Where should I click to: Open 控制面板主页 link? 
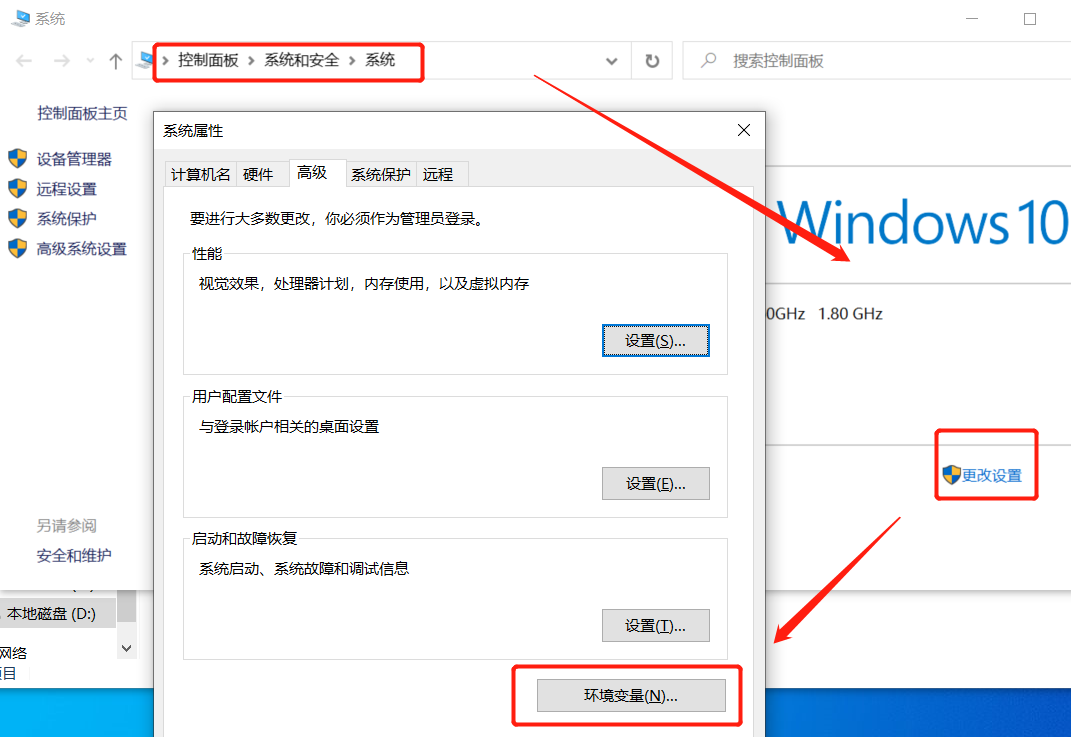tap(82, 113)
